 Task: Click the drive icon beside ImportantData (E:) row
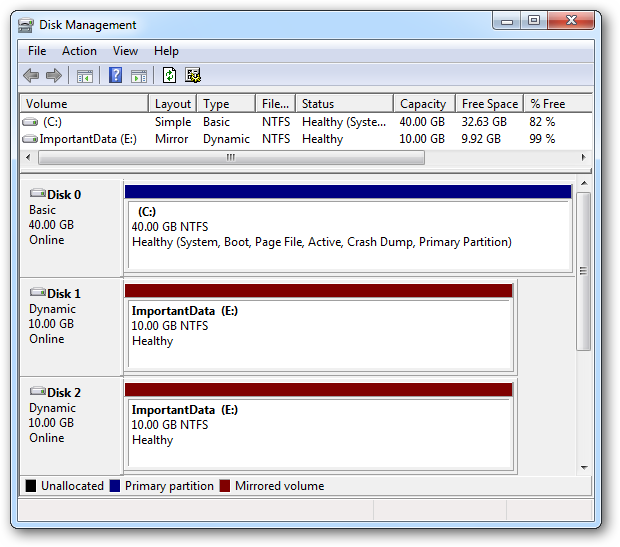[x=30, y=139]
